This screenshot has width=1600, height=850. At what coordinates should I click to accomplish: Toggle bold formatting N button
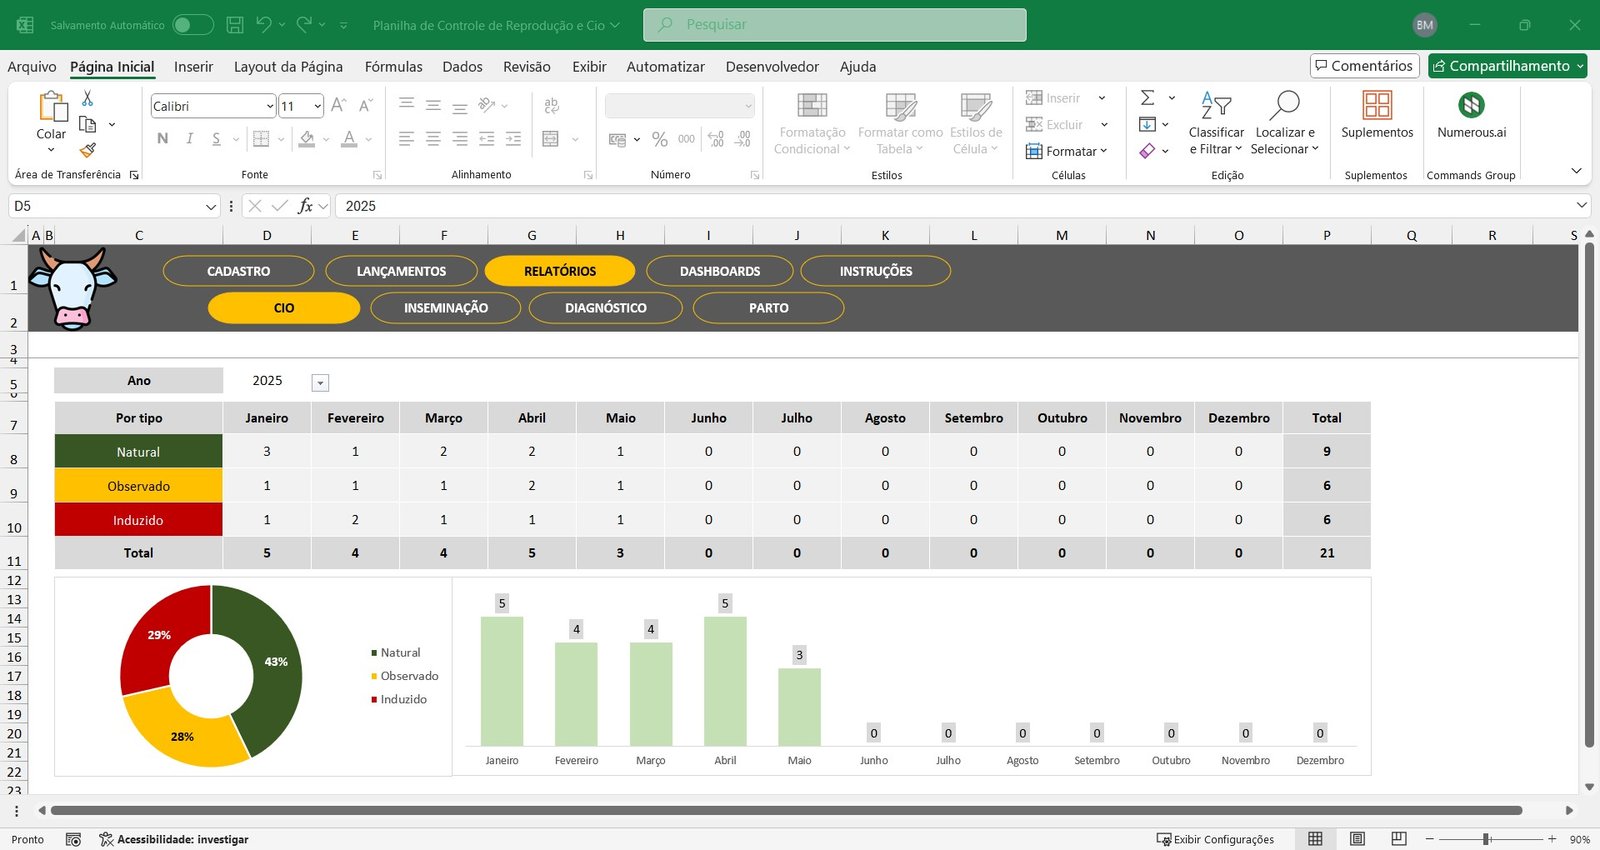(x=163, y=139)
